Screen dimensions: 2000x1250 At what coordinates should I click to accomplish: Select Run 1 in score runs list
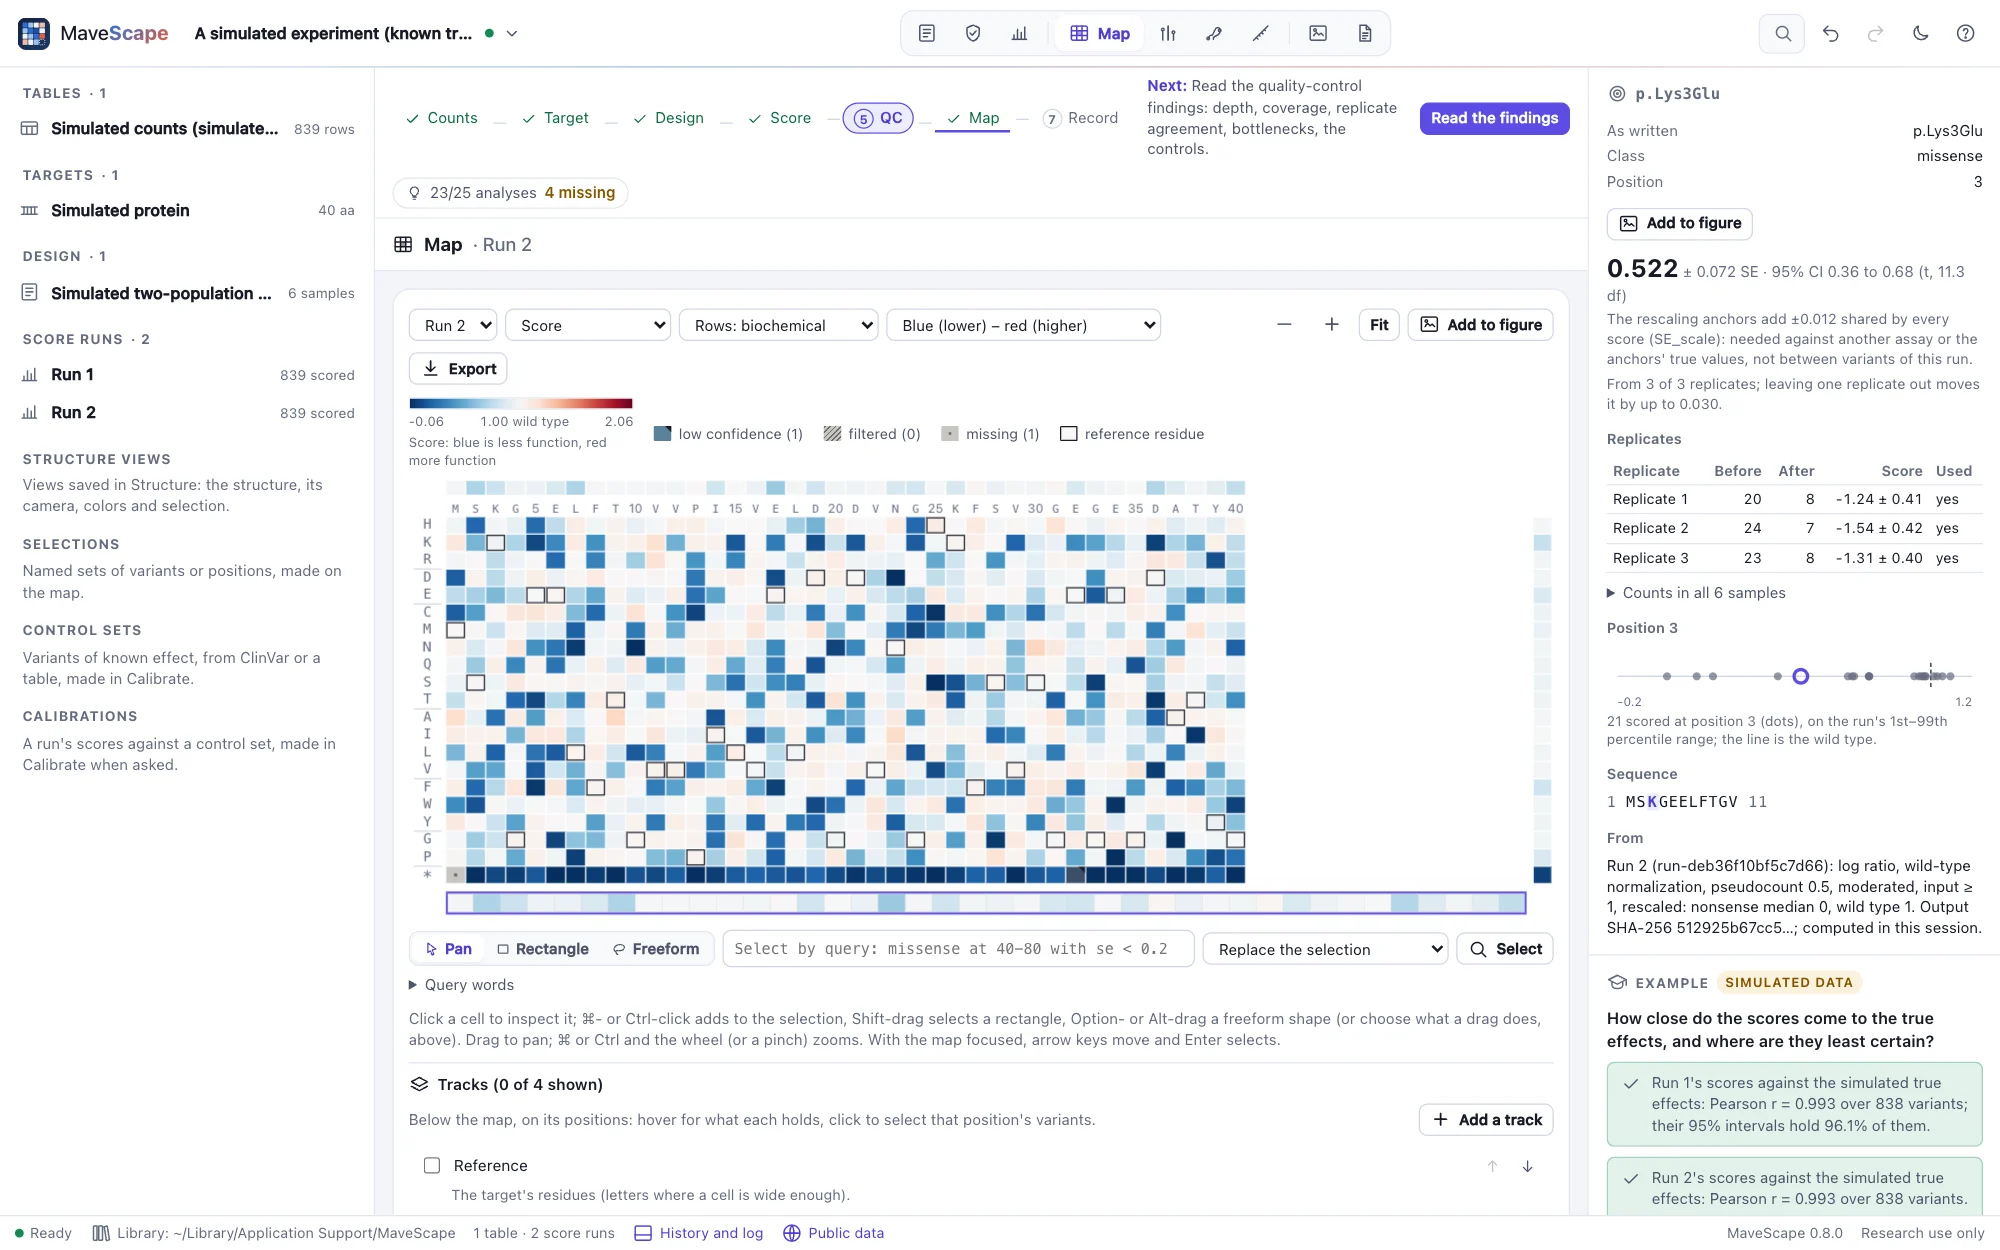188,375
